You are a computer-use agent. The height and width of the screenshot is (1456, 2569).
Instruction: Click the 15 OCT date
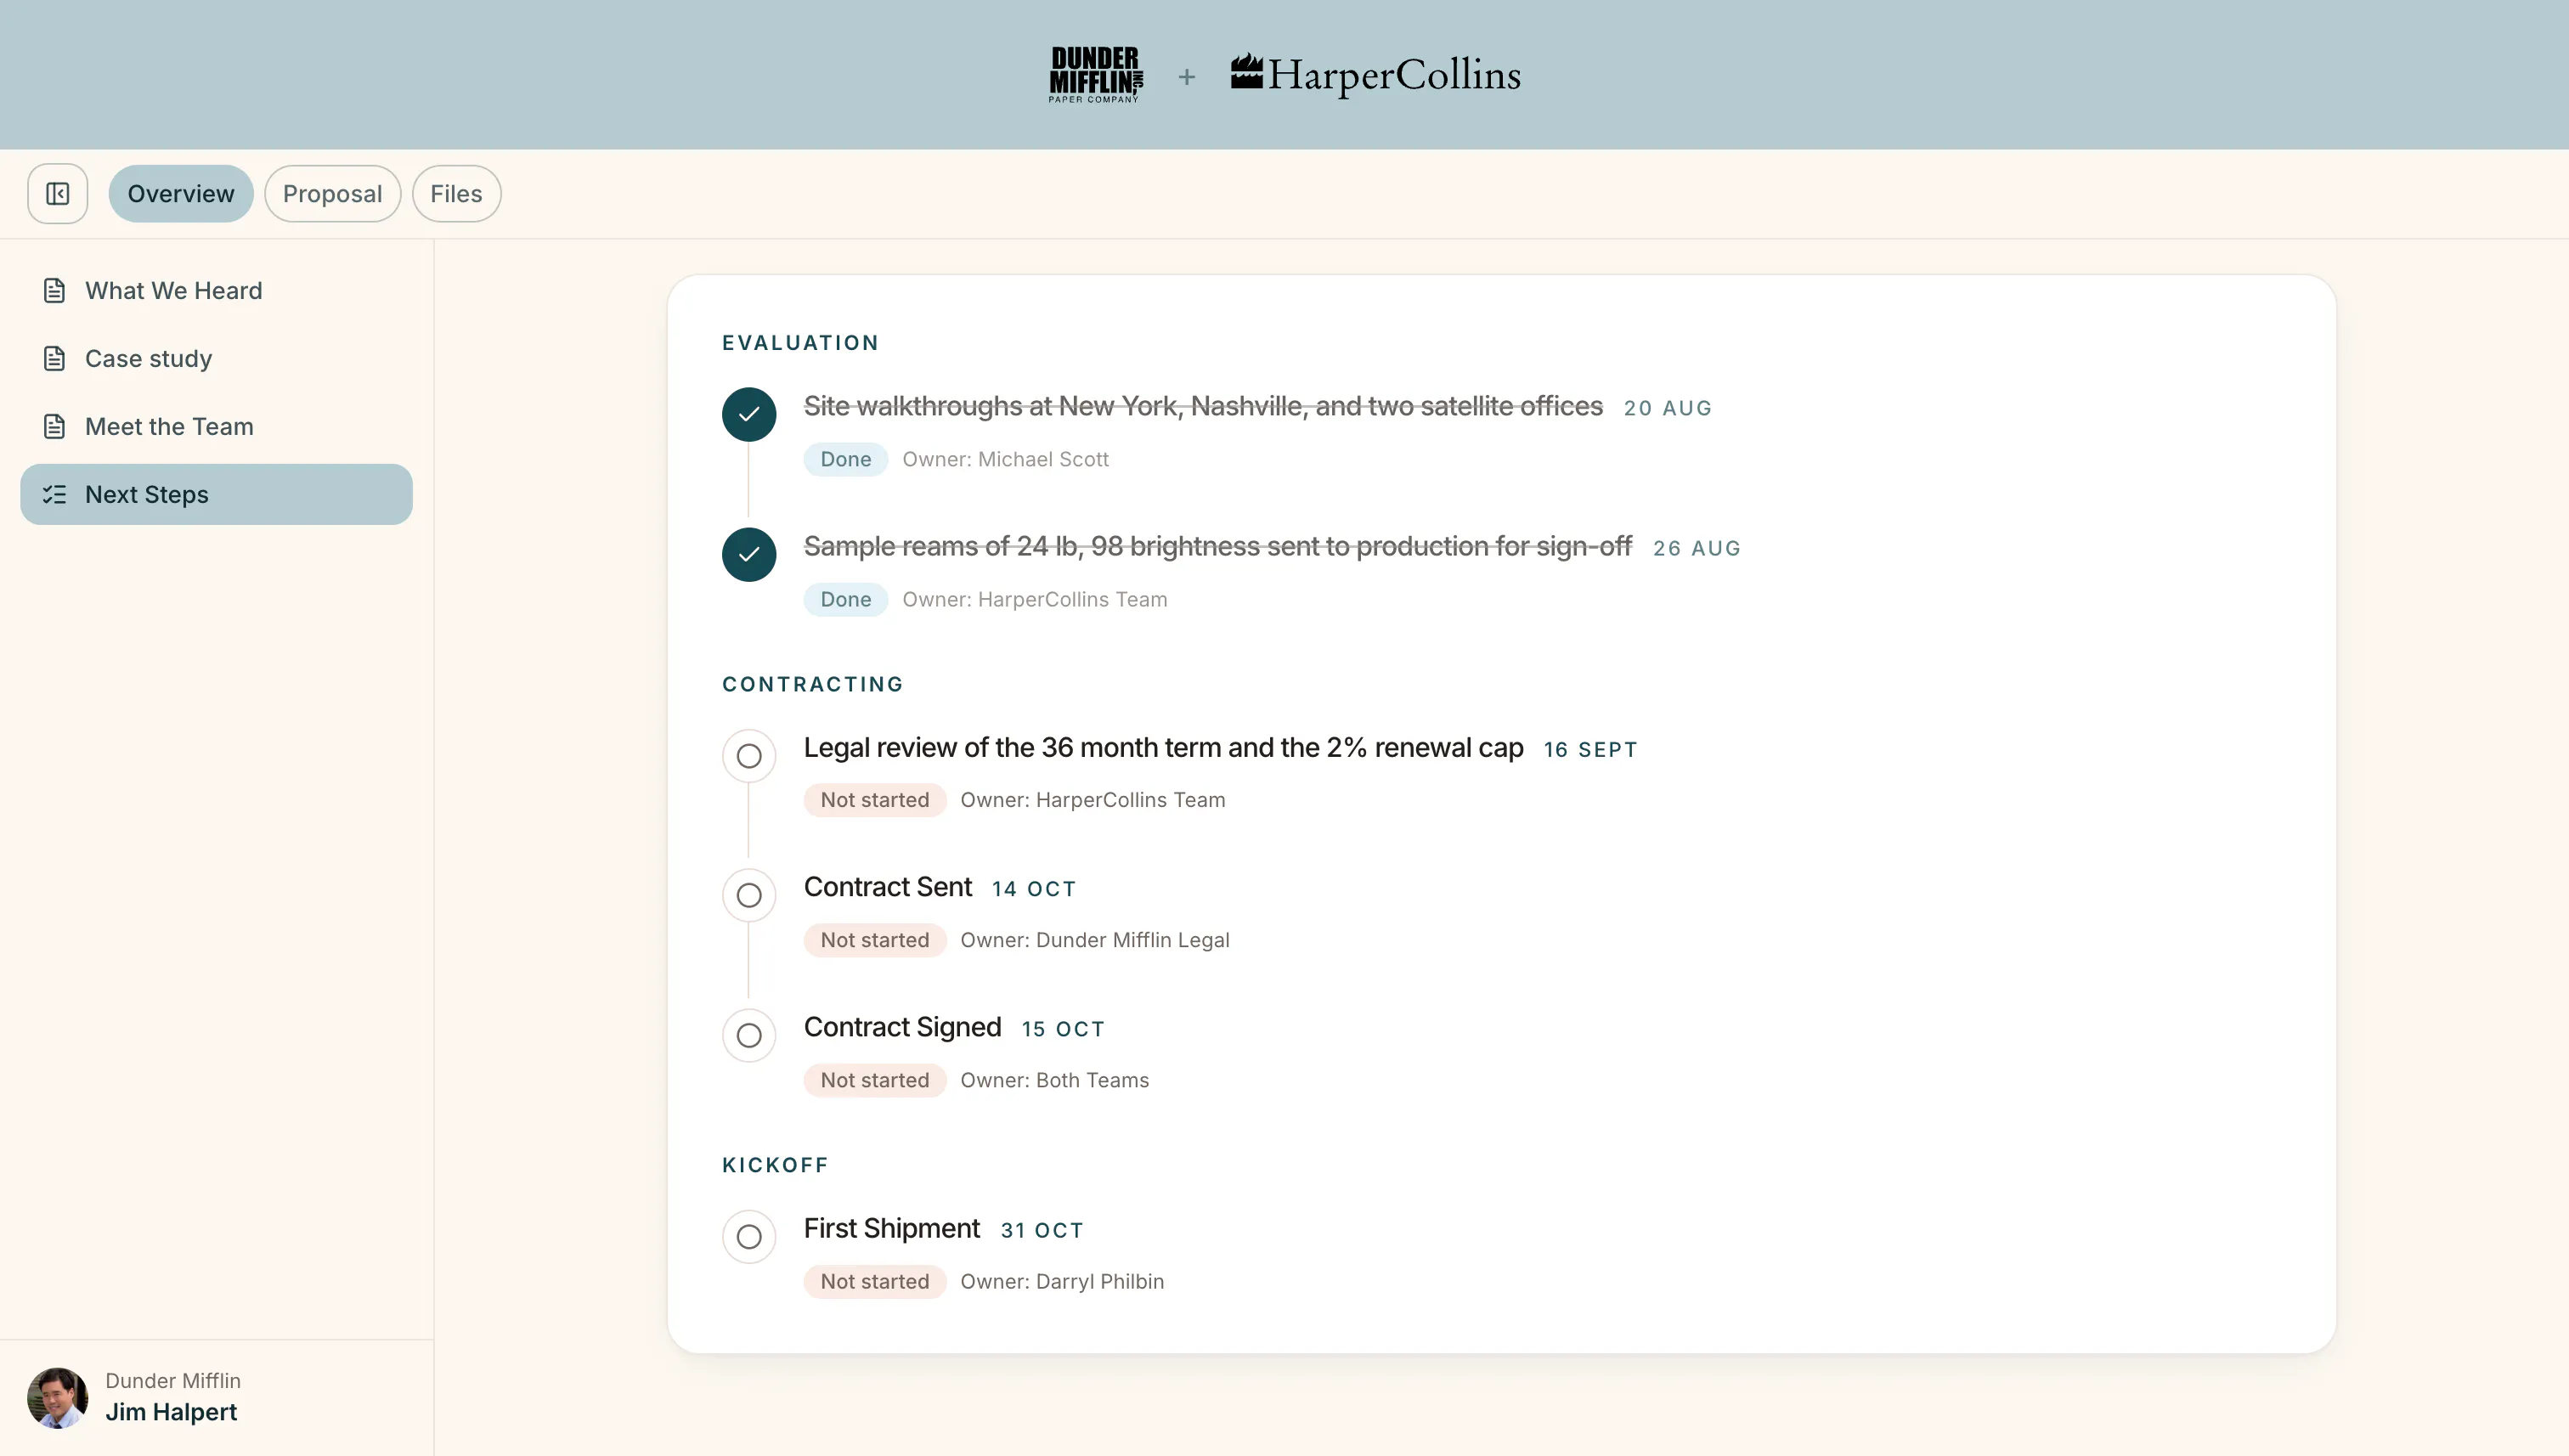[x=1063, y=1029]
